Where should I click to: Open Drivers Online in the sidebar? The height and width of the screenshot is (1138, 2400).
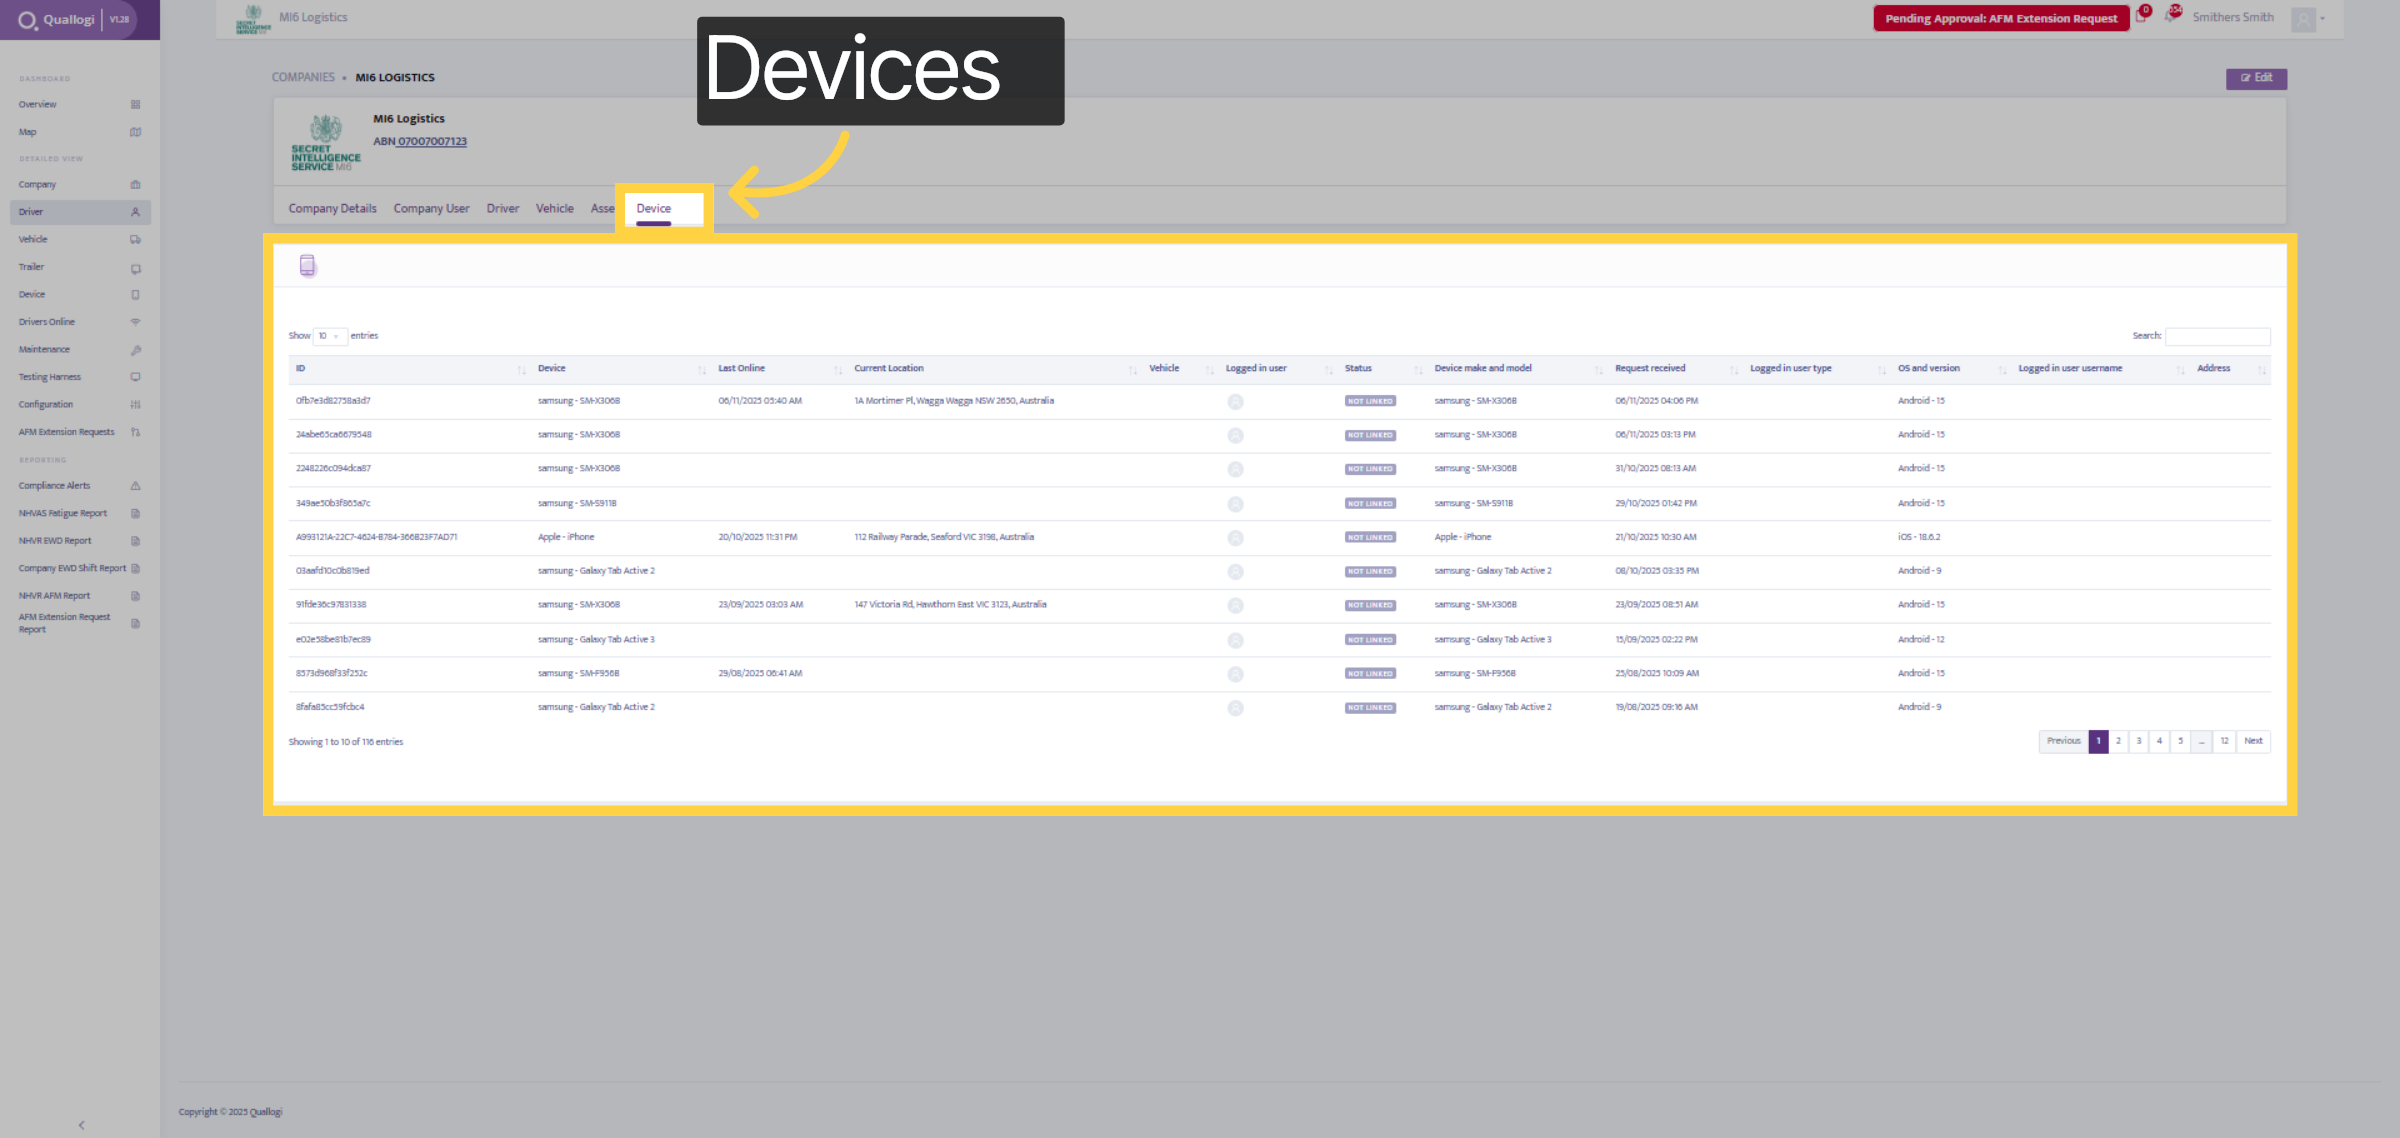tap(80, 322)
